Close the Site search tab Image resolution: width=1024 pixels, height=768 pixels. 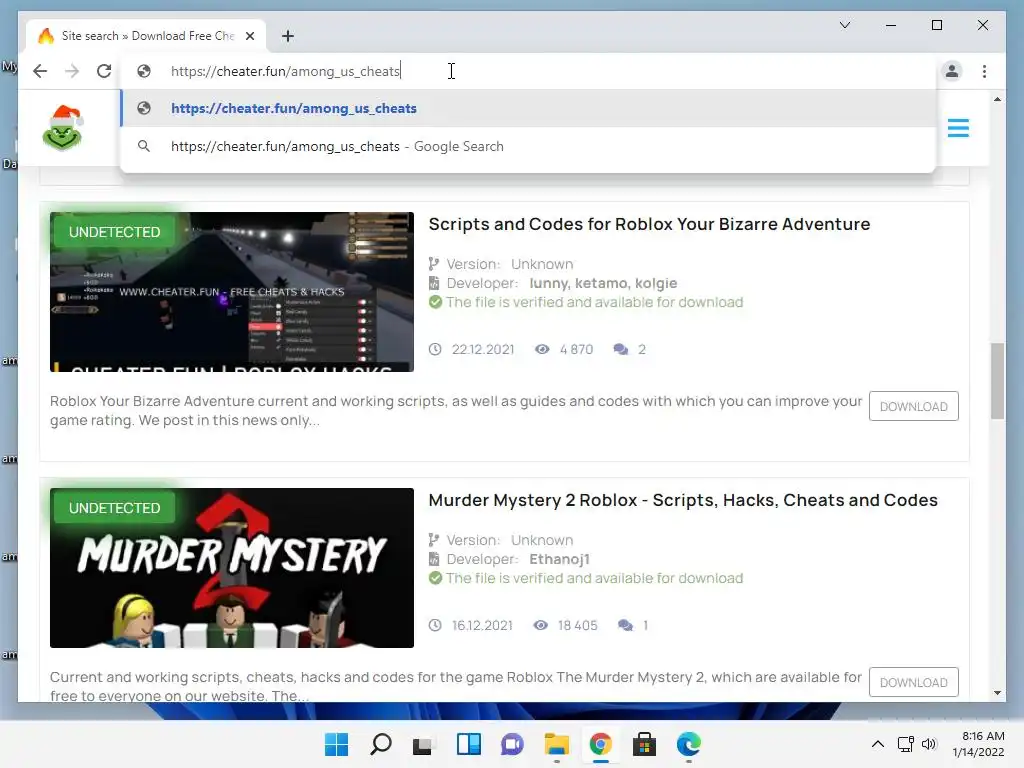[250, 36]
